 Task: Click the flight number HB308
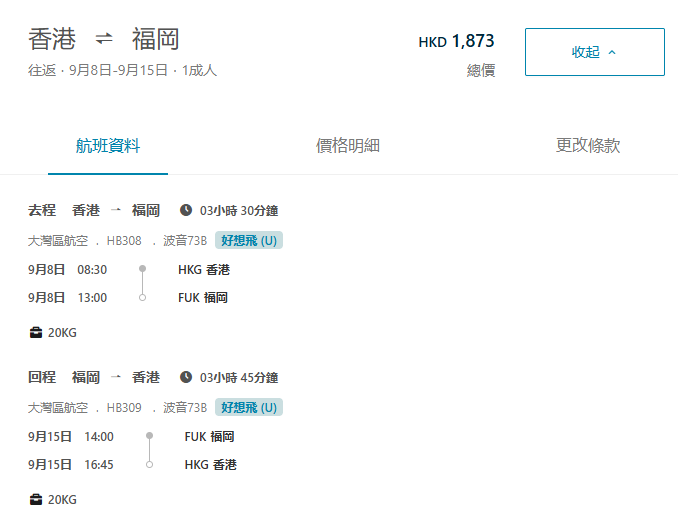(124, 241)
